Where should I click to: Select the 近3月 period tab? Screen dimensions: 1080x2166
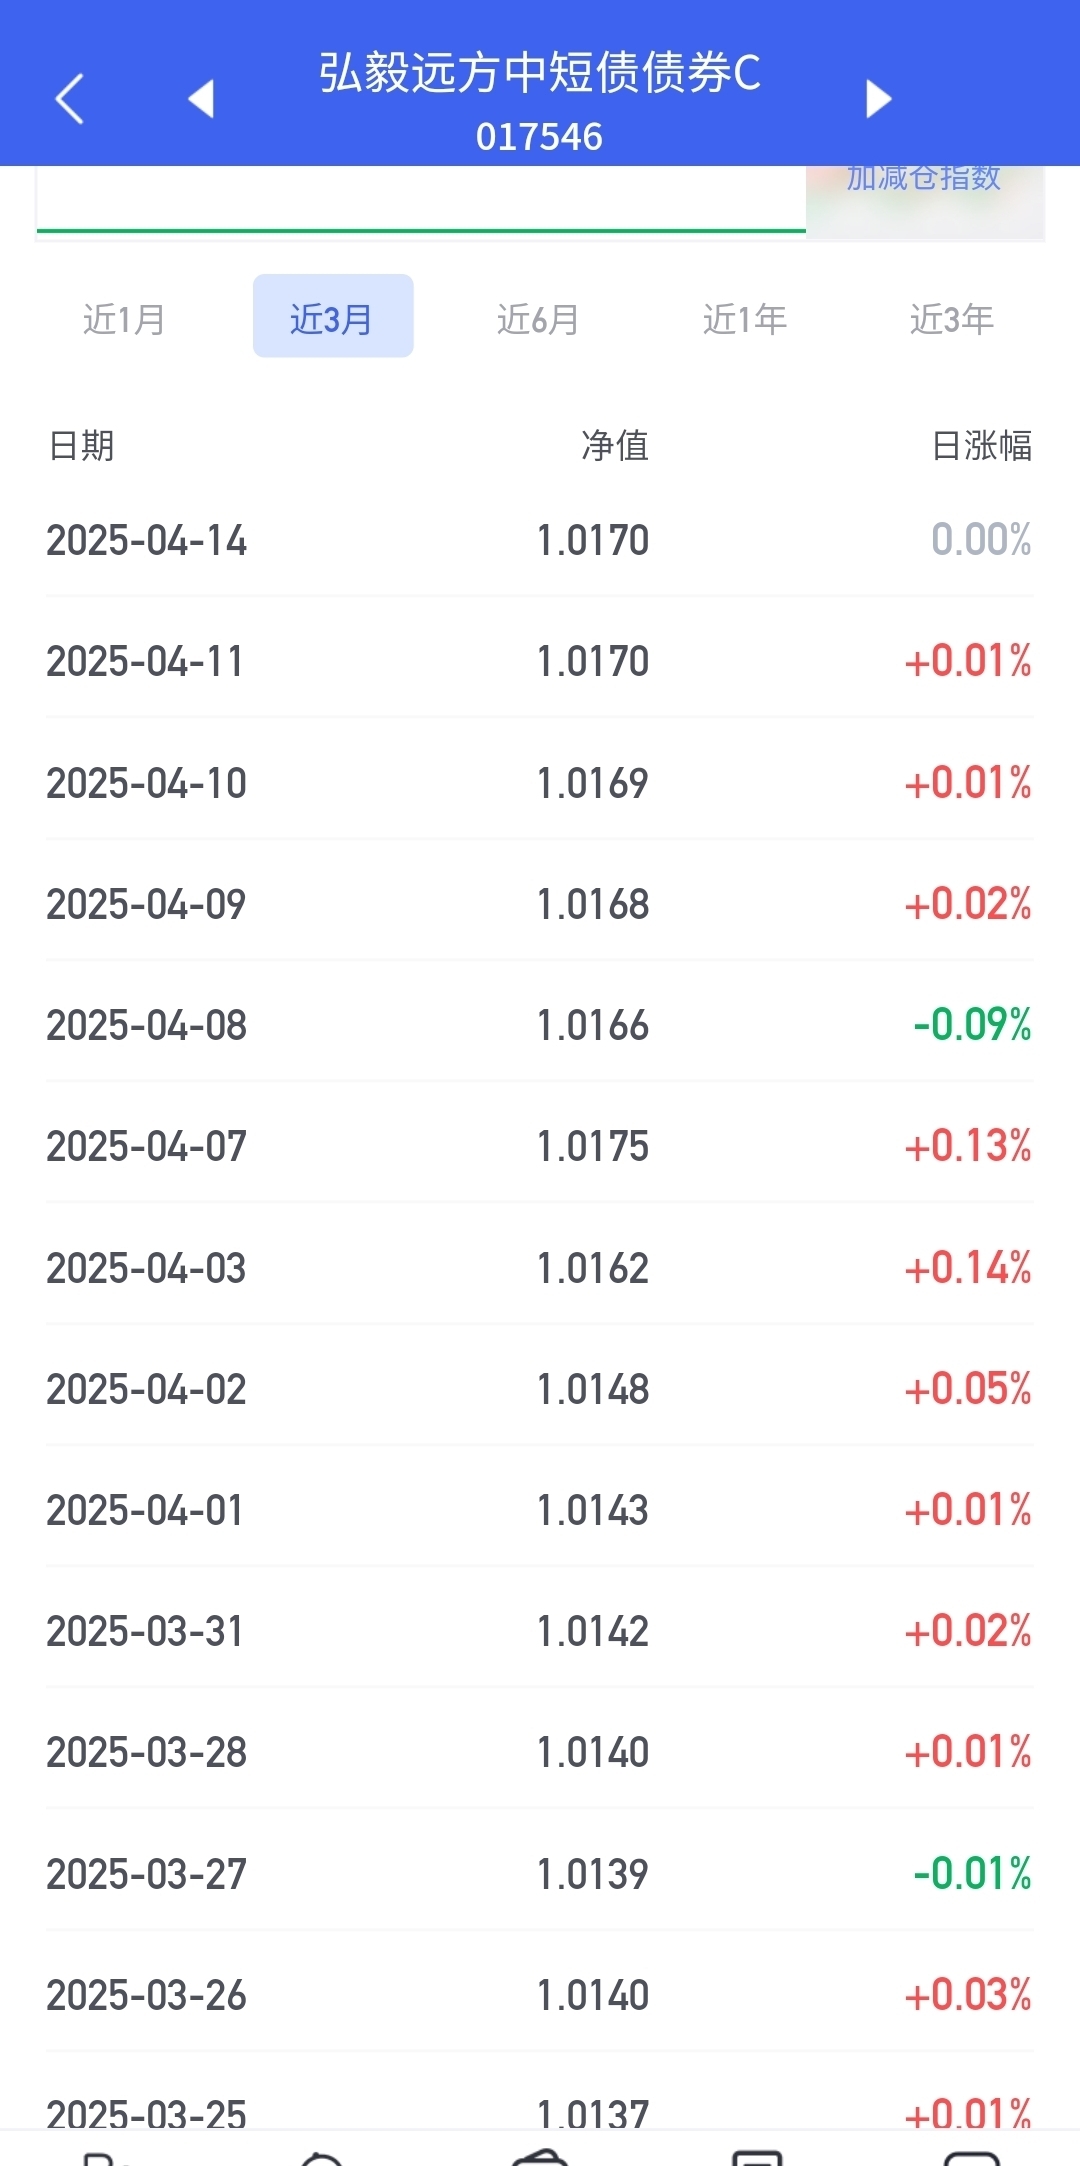[x=333, y=316]
